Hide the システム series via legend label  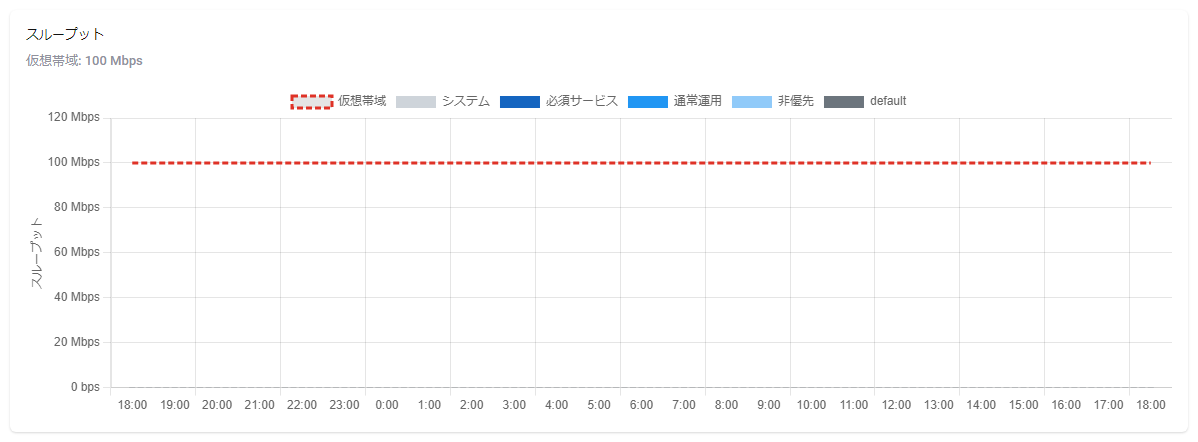pos(466,101)
